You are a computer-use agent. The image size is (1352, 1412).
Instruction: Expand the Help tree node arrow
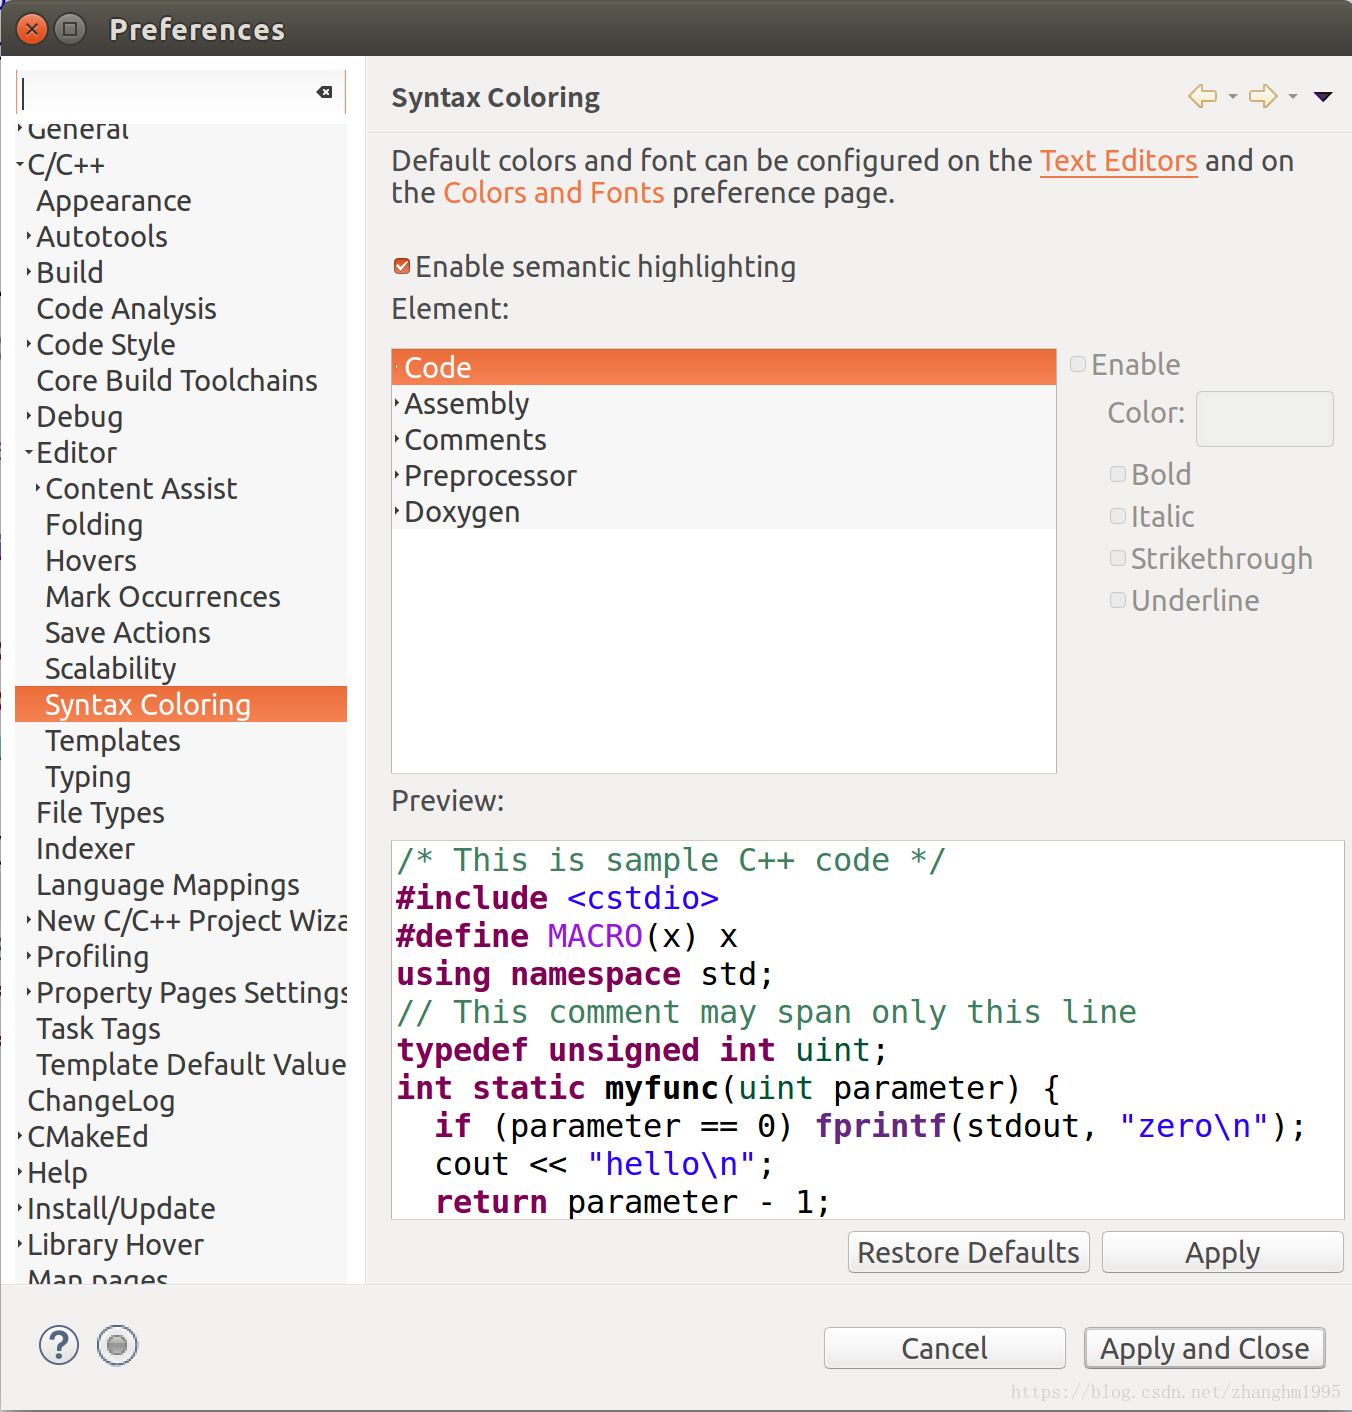point(20,1172)
